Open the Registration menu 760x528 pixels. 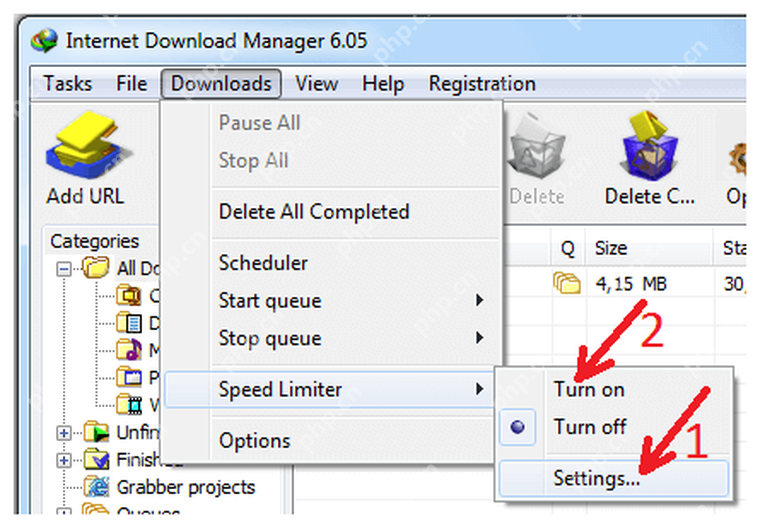coord(482,84)
